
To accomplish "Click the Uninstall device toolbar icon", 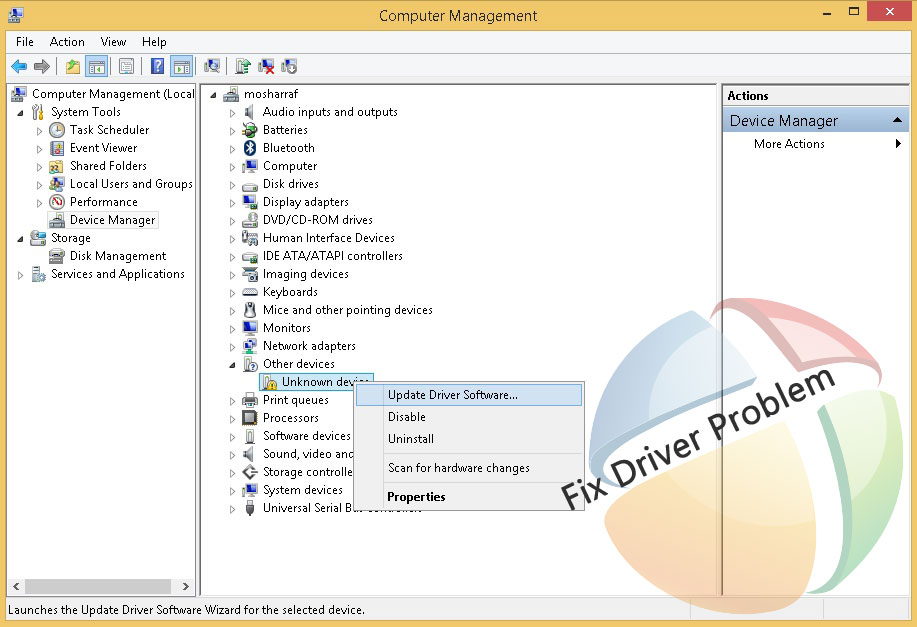I will pos(266,67).
